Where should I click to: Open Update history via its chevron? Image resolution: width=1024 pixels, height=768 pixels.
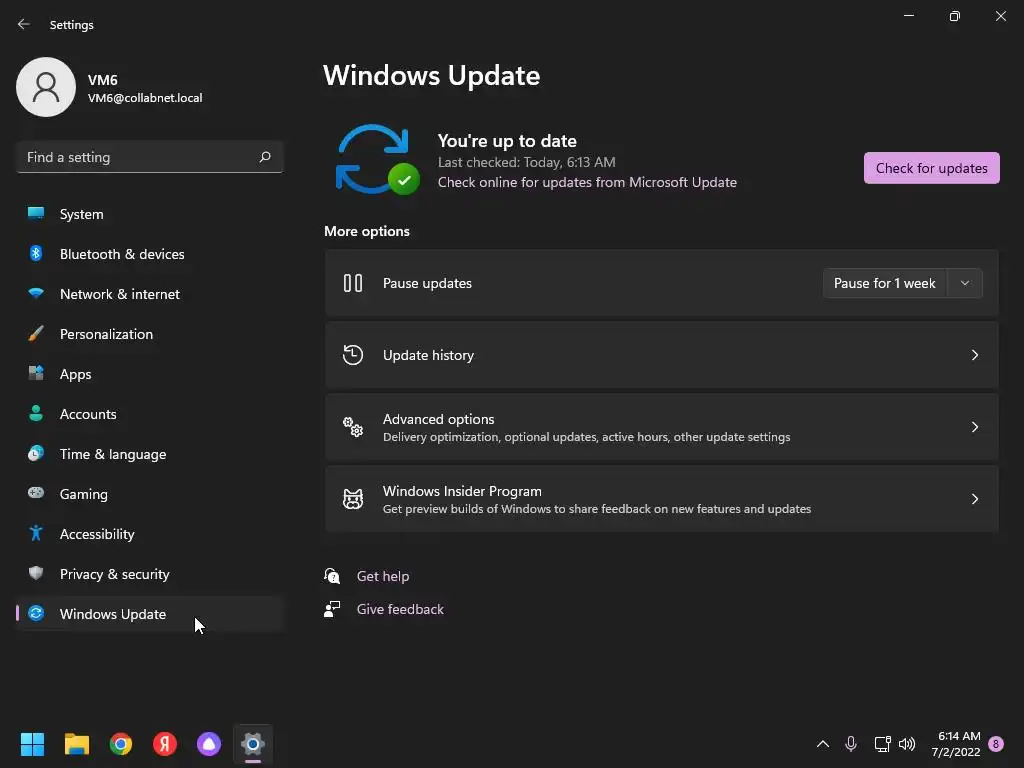[974, 355]
